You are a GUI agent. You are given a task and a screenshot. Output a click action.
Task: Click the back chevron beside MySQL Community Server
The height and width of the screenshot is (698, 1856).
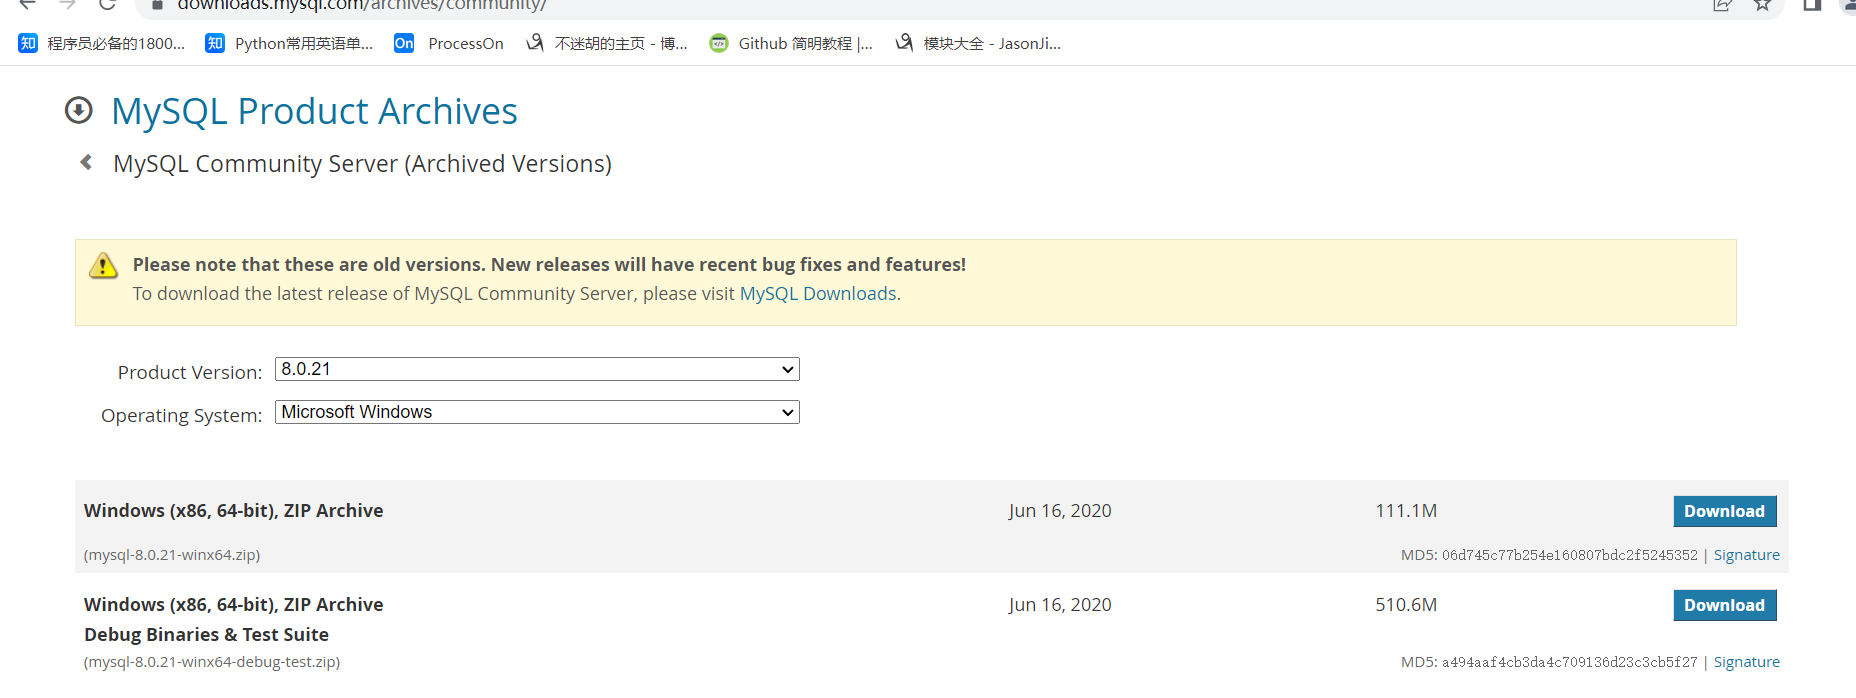coord(87,162)
